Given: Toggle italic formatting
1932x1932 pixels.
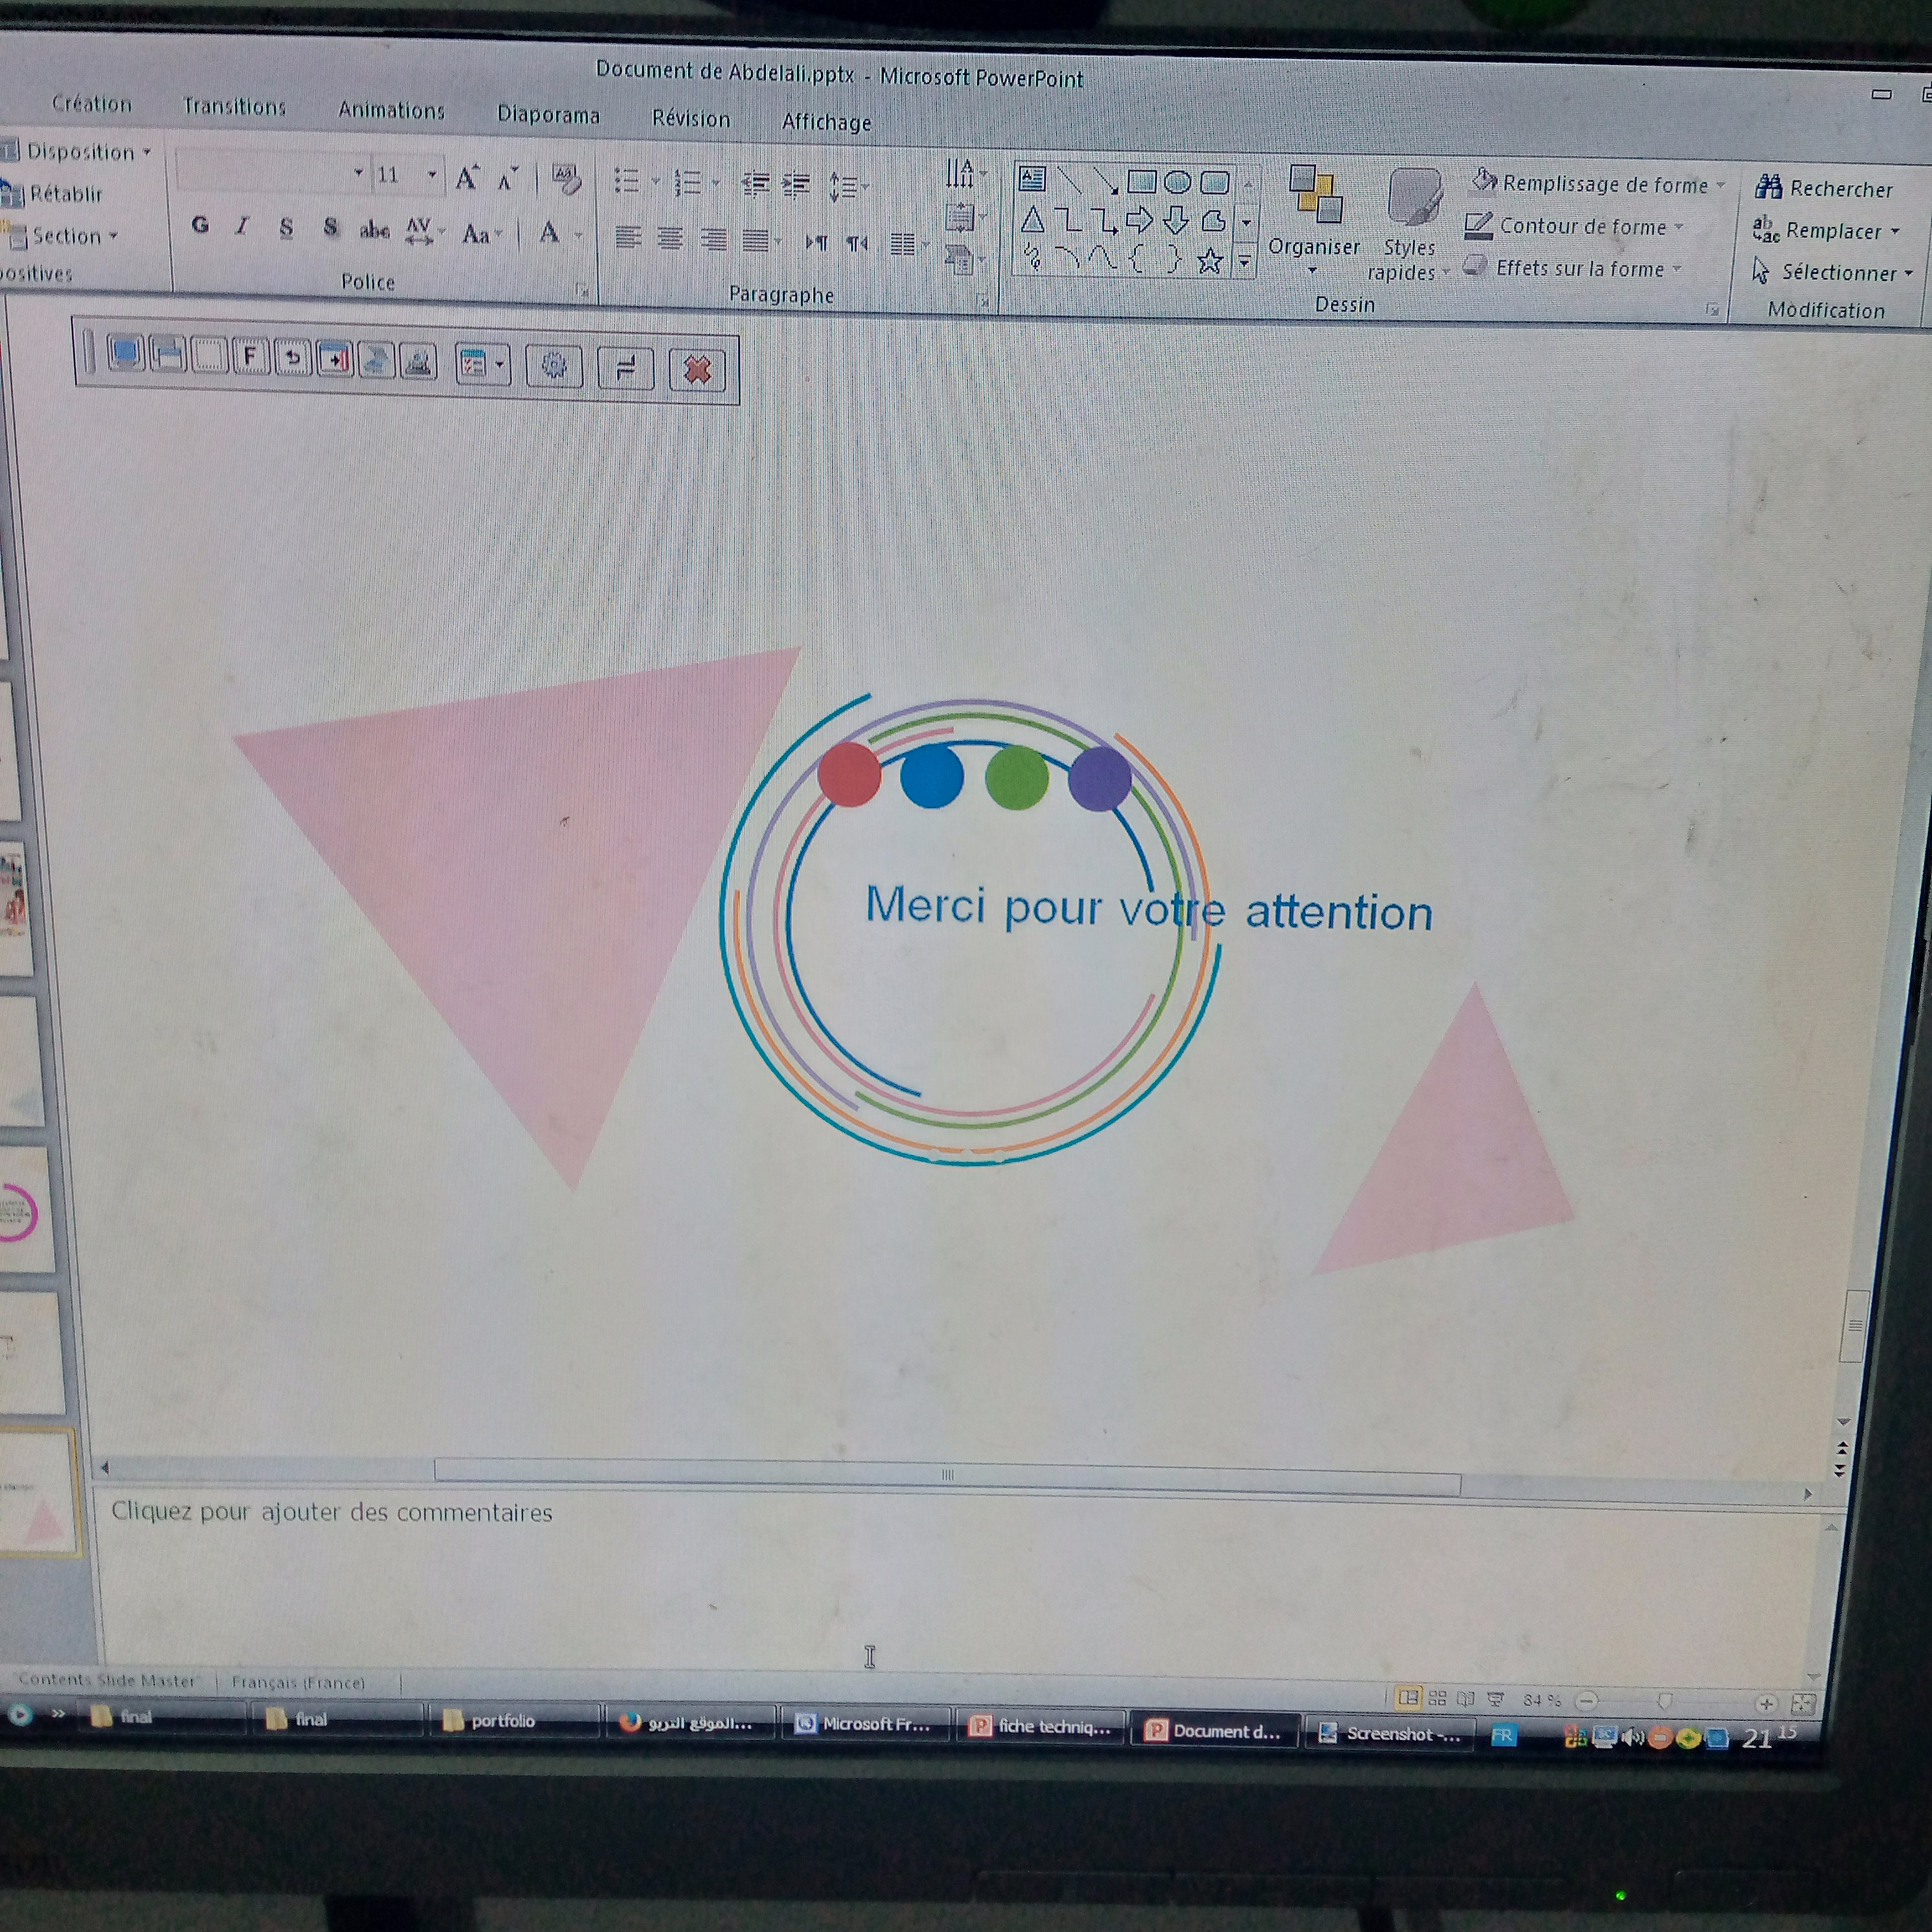Looking at the screenshot, I should [x=242, y=227].
